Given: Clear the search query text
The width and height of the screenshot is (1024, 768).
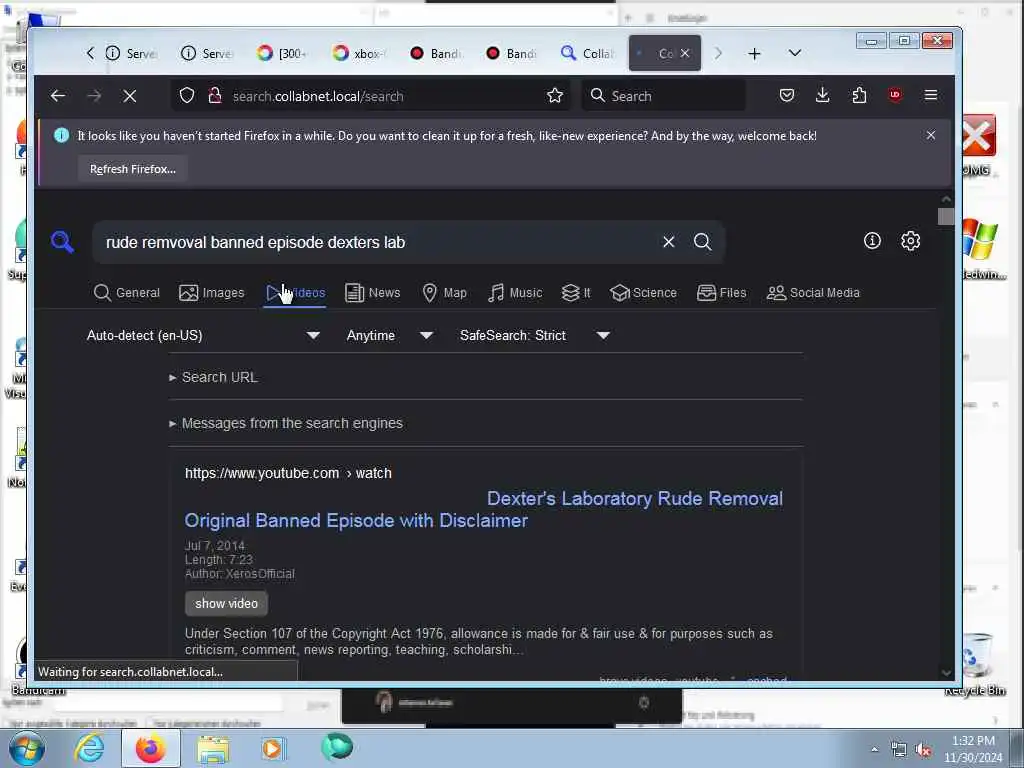Looking at the screenshot, I should tap(669, 242).
